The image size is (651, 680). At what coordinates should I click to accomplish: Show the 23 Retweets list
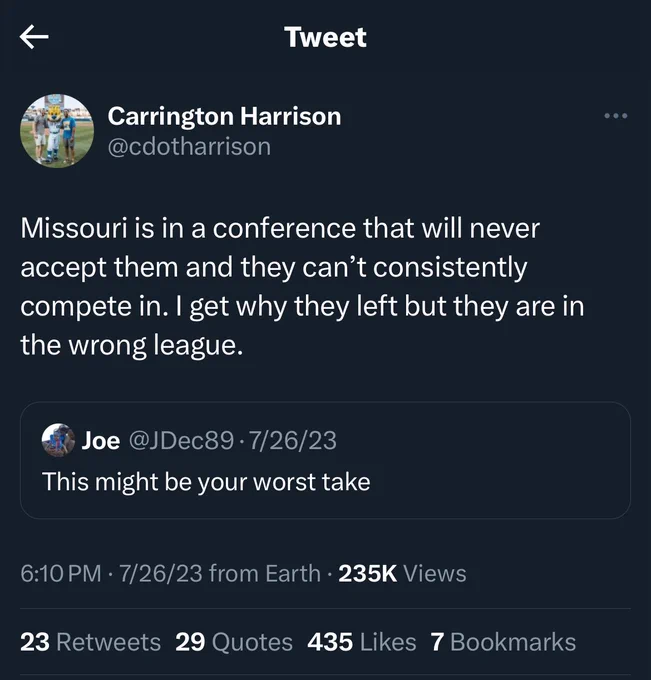(x=91, y=642)
